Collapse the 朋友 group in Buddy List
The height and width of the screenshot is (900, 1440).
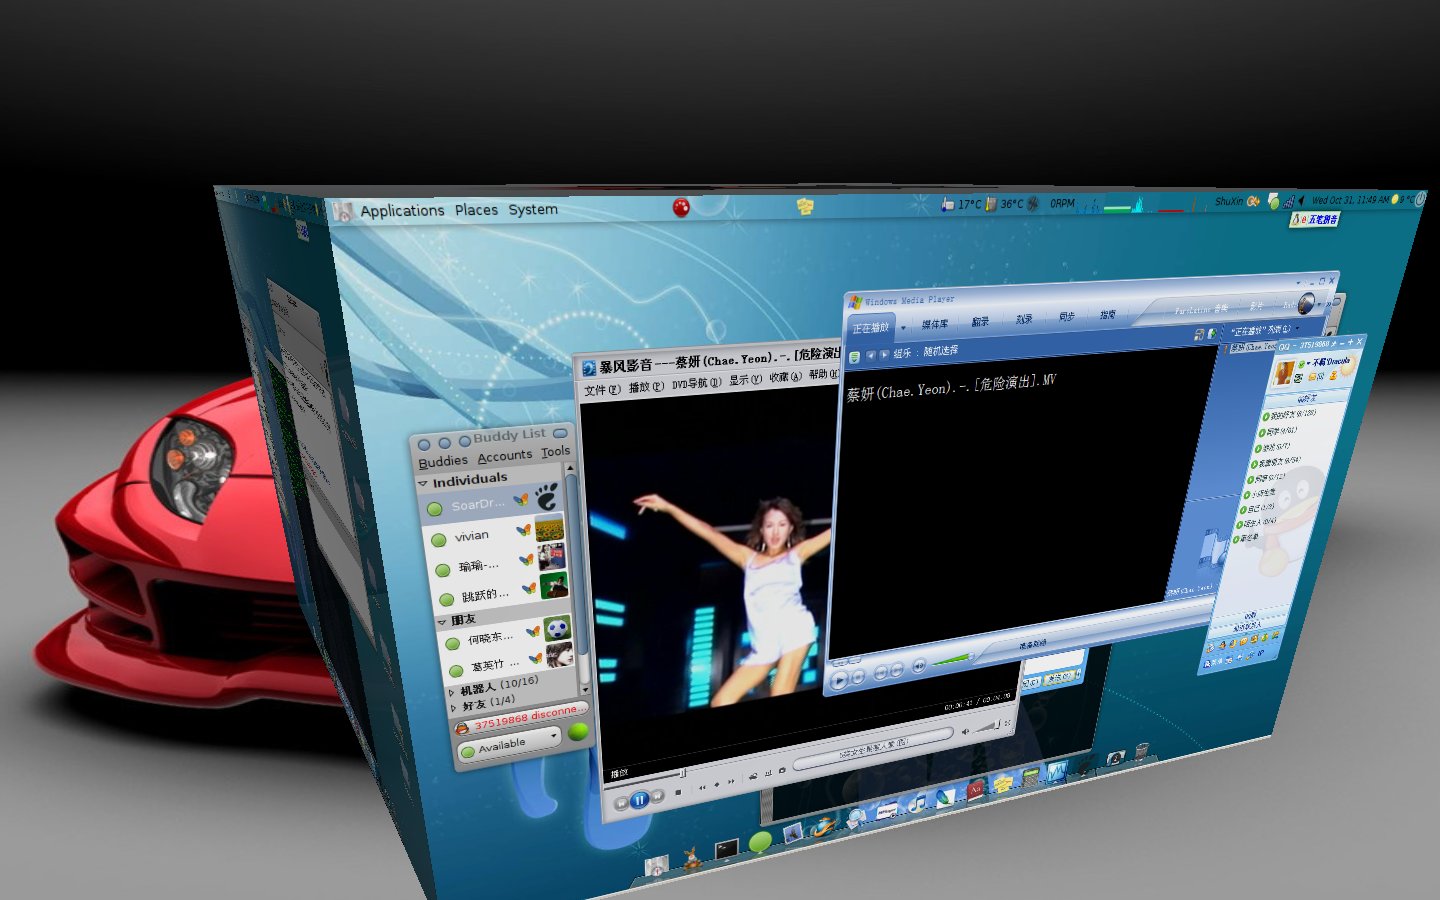tap(442, 622)
